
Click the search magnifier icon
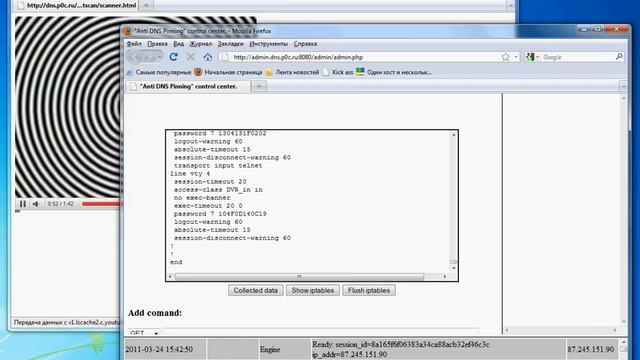[619, 57]
